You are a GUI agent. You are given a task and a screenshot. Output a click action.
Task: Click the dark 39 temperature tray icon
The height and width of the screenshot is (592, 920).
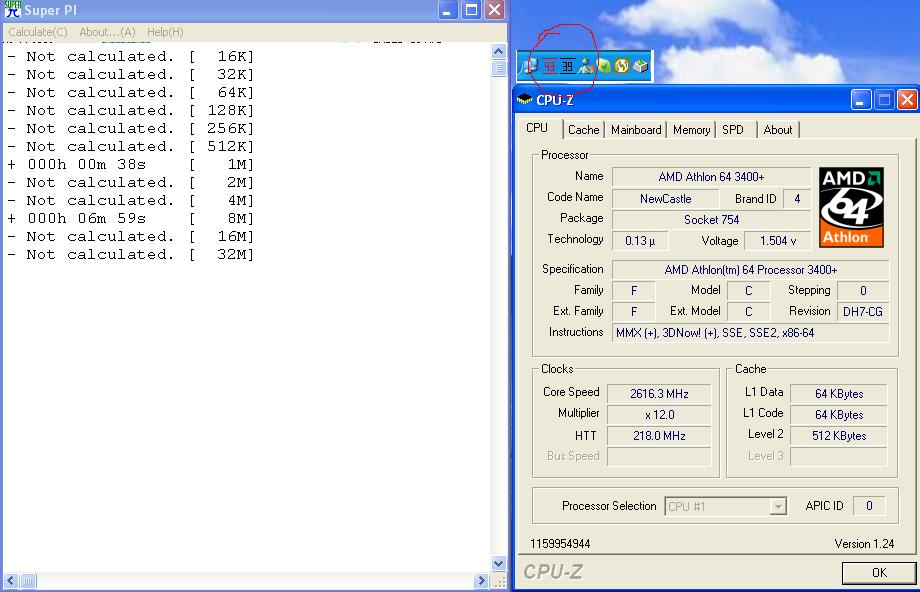coord(567,66)
